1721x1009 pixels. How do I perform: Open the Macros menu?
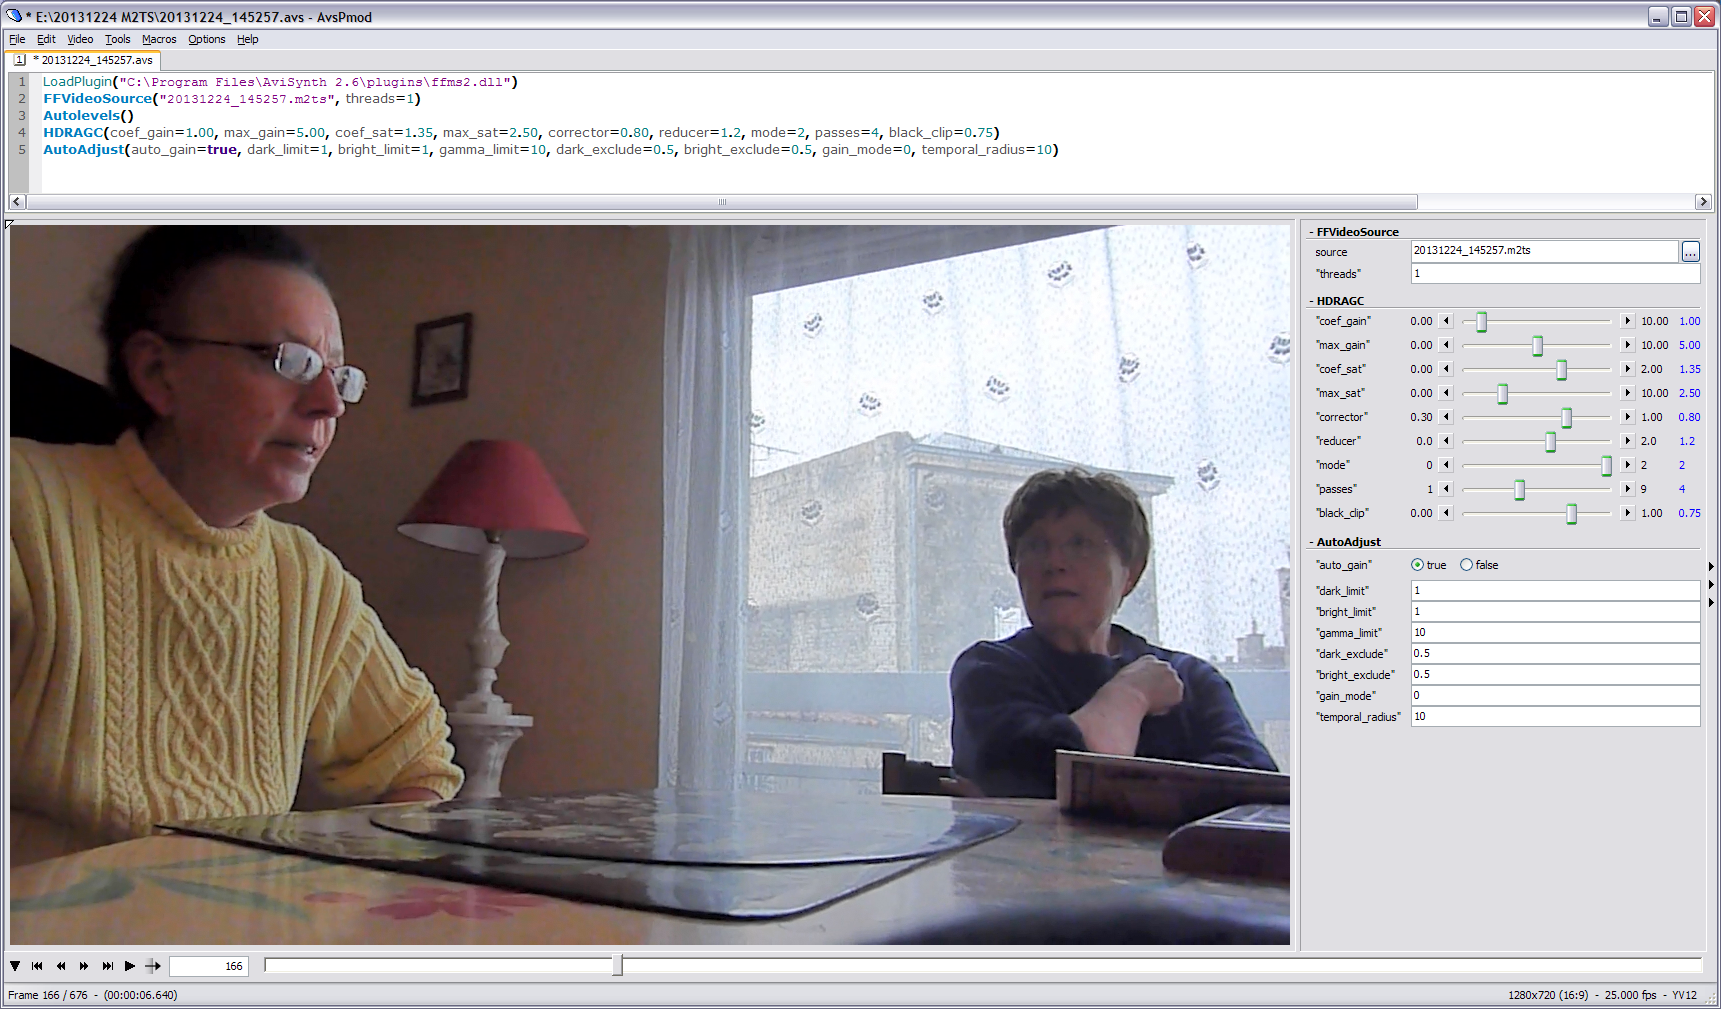[159, 40]
